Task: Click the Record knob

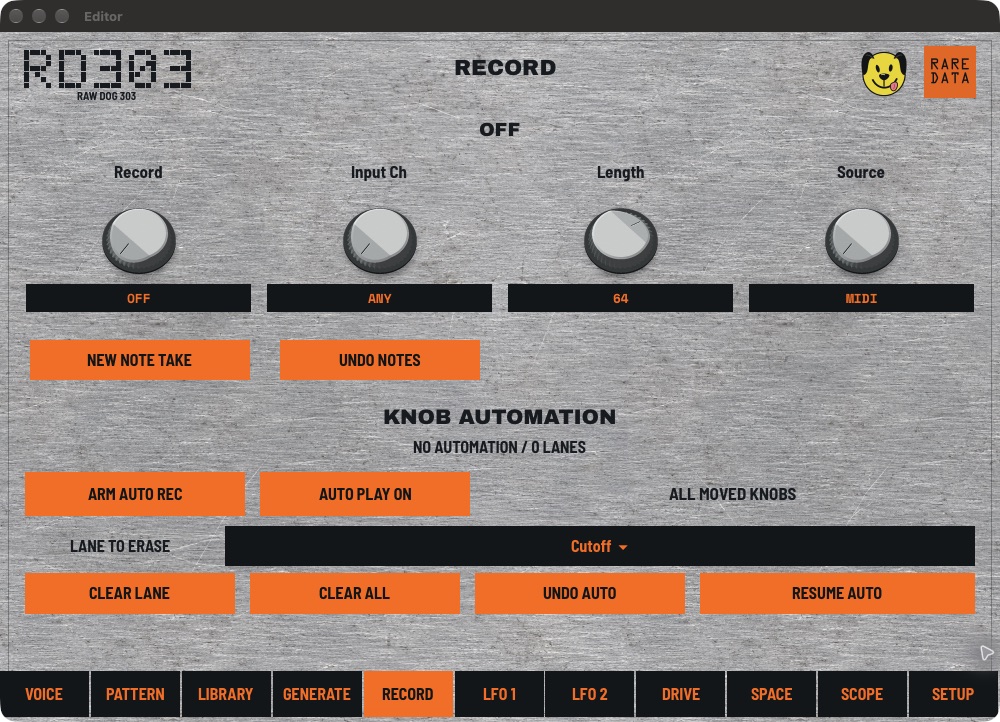Action: coord(138,240)
